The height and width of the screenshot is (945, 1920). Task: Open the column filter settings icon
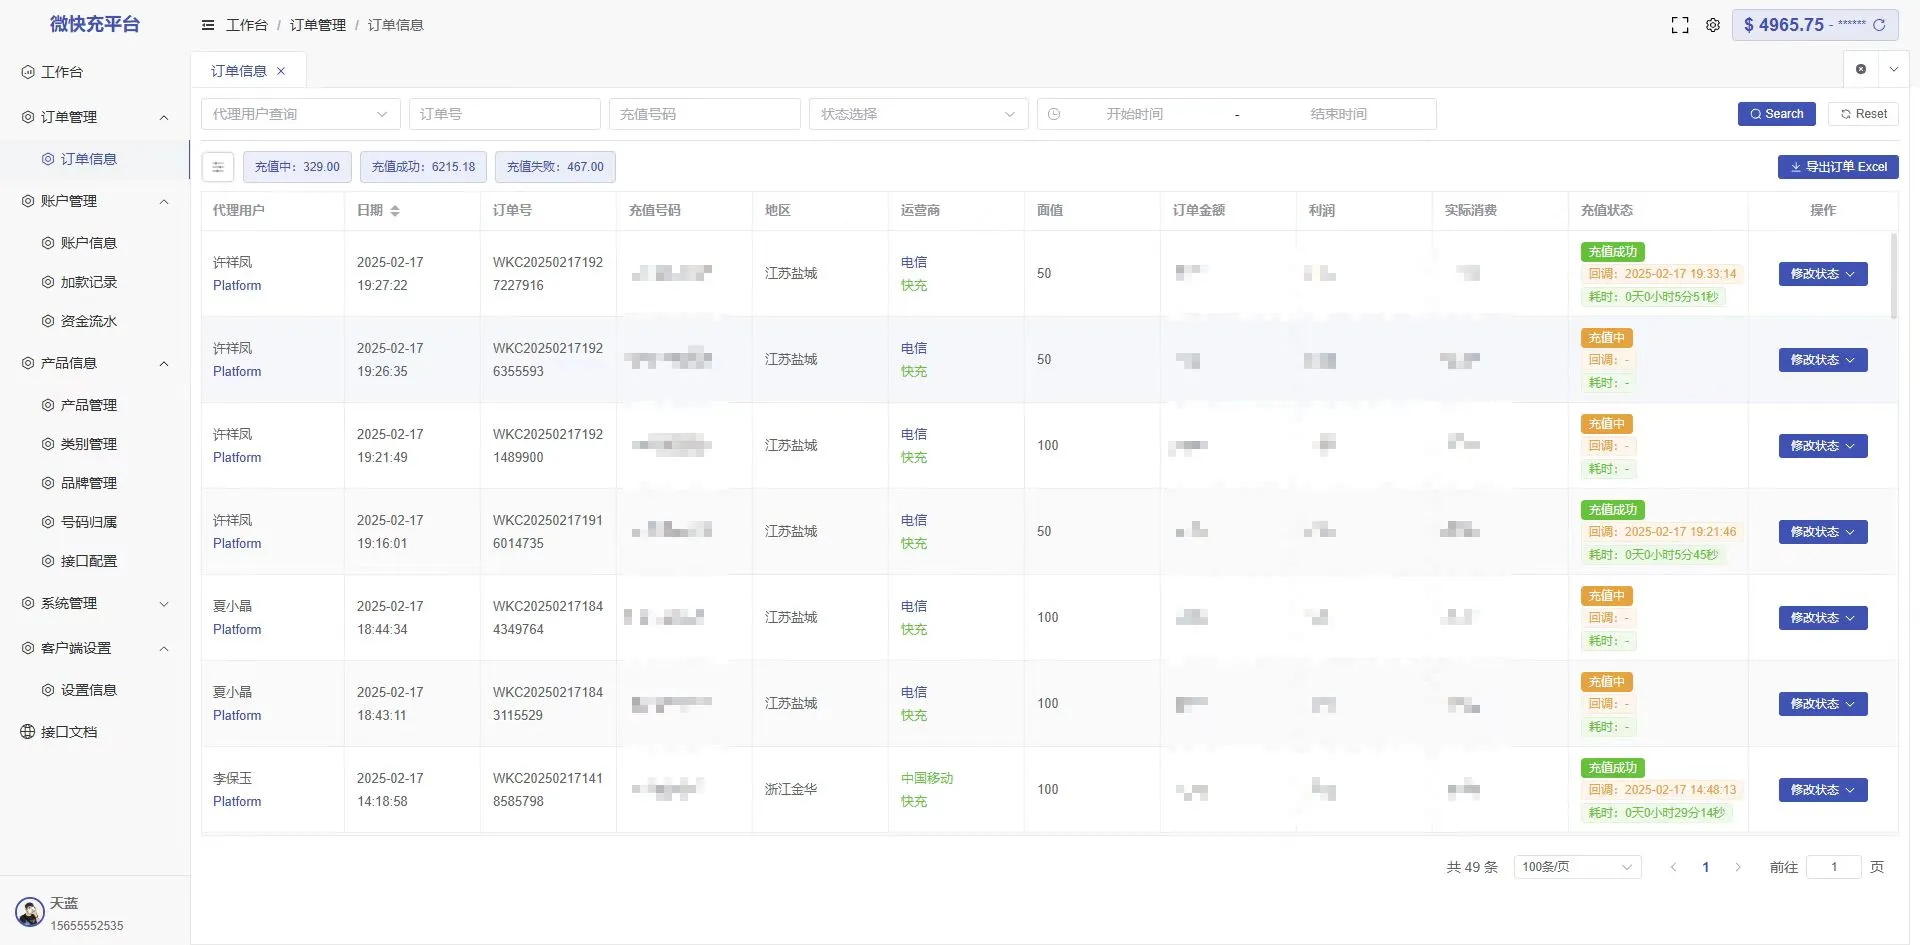[218, 167]
